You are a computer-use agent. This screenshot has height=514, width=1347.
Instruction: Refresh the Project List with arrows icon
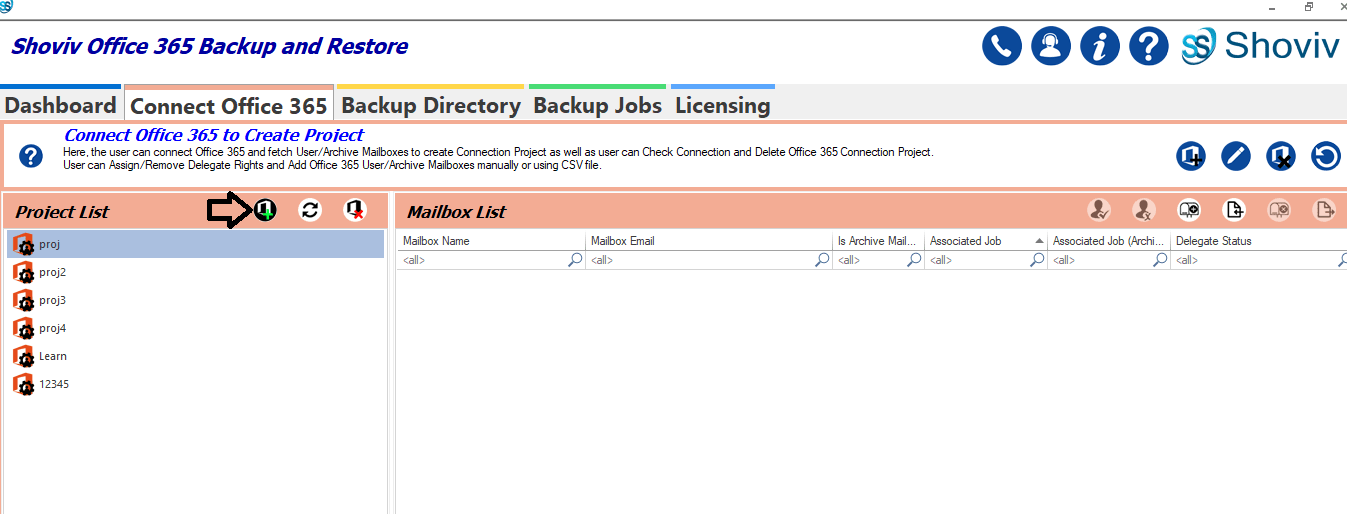tap(311, 210)
